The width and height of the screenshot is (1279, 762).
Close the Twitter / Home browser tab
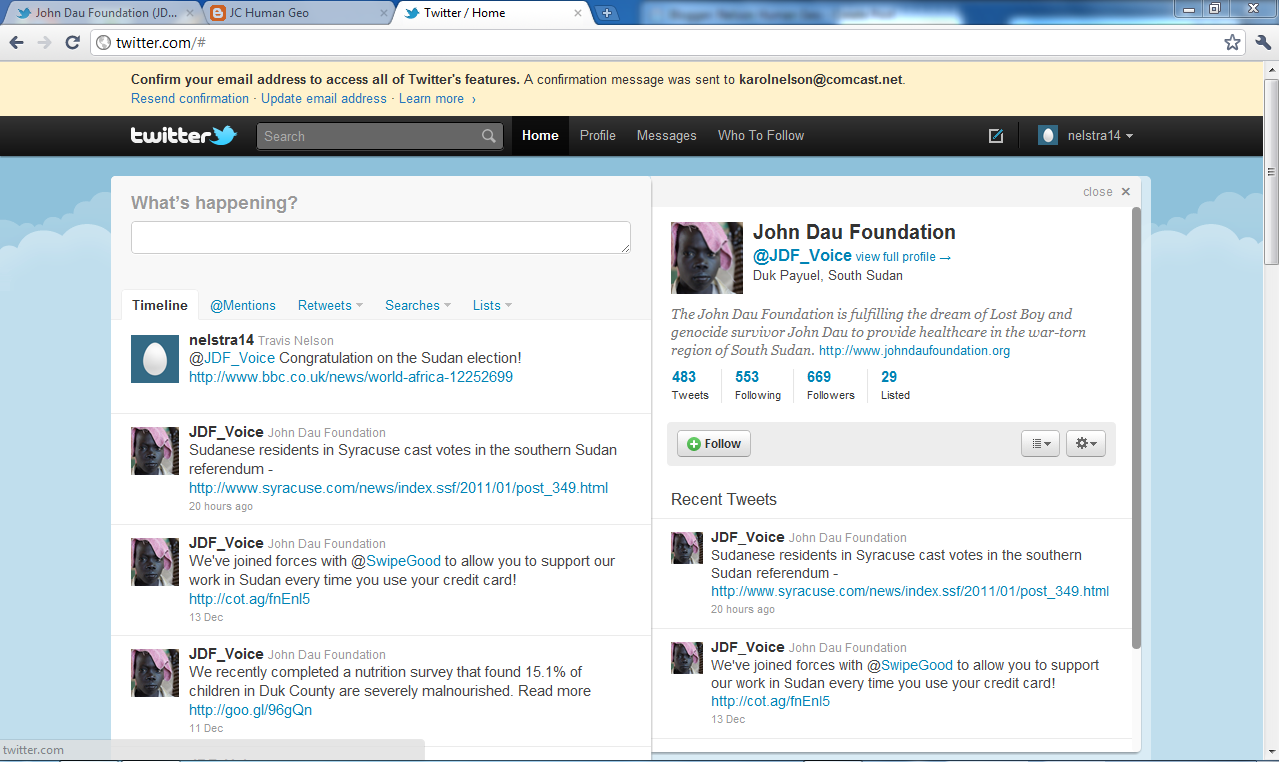[x=577, y=13]
